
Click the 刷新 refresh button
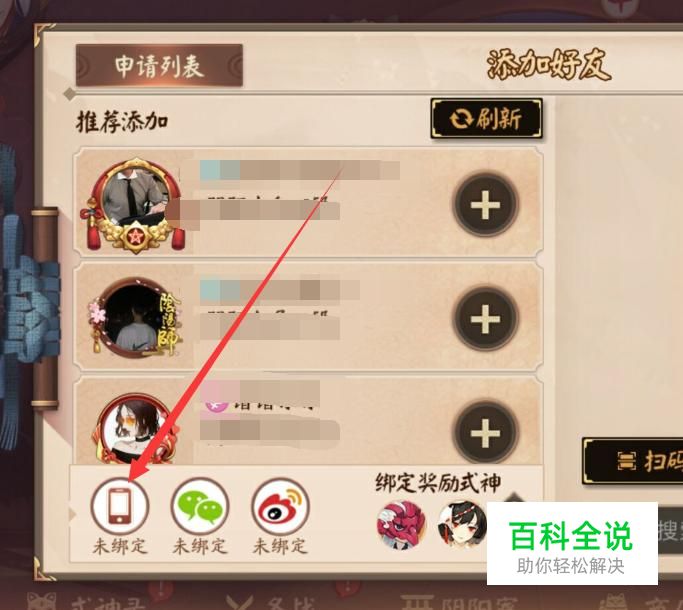pyautogui.click(x=487, y=119)
